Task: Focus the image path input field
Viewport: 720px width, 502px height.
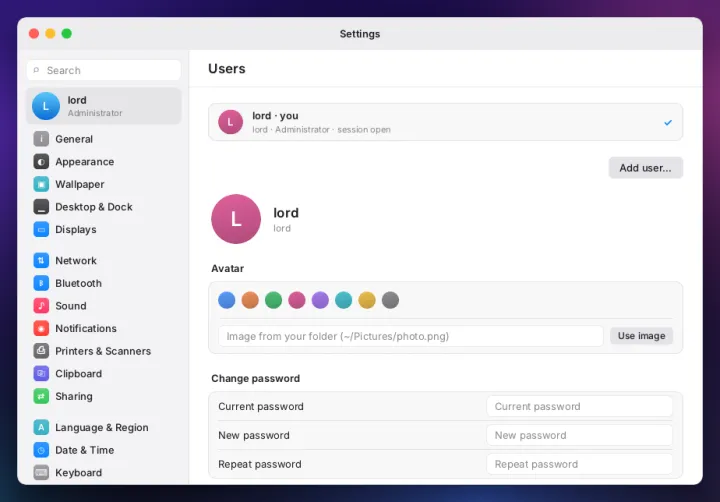Action: click(x=411, y=336)
